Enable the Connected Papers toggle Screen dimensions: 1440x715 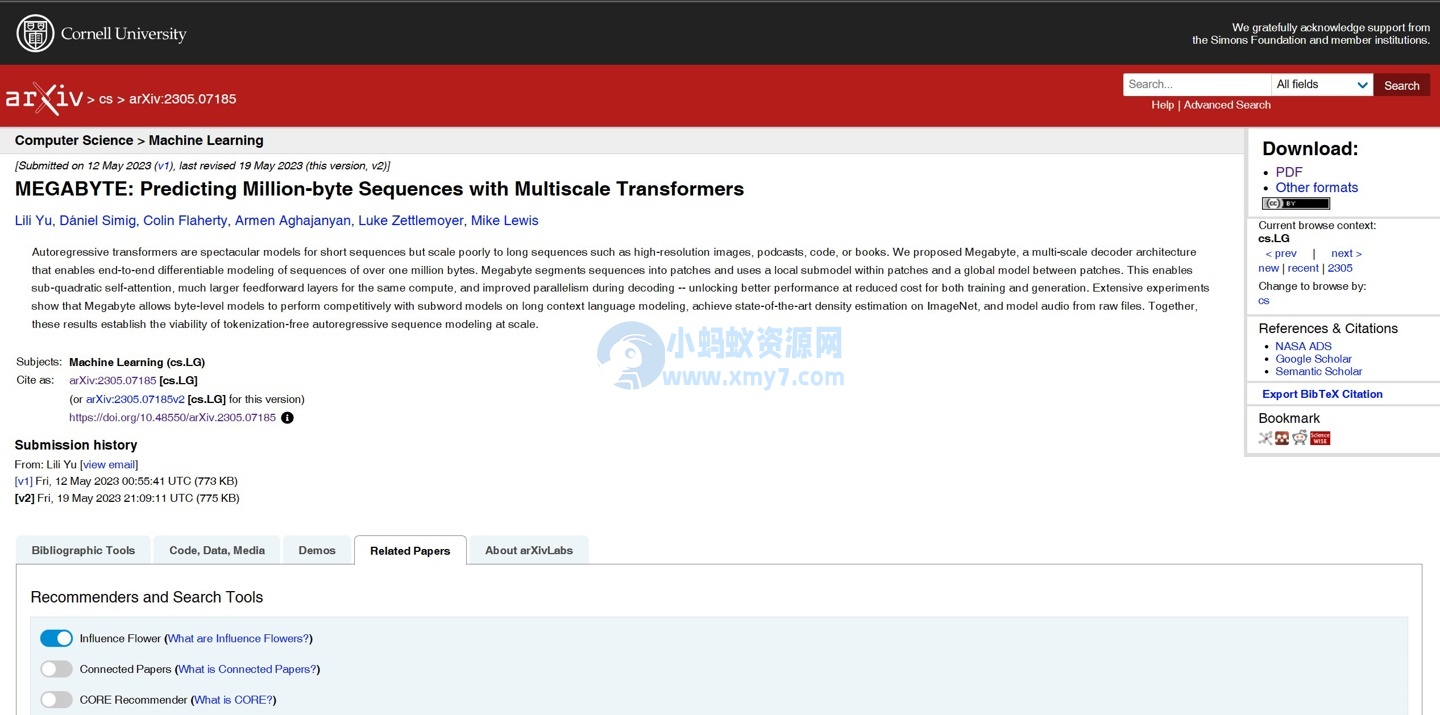click(x=56, y=669)
